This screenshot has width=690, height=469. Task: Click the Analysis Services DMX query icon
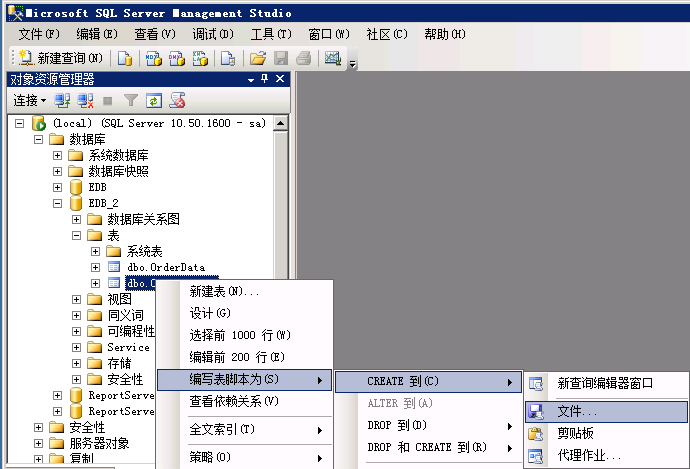coord(177,58)
